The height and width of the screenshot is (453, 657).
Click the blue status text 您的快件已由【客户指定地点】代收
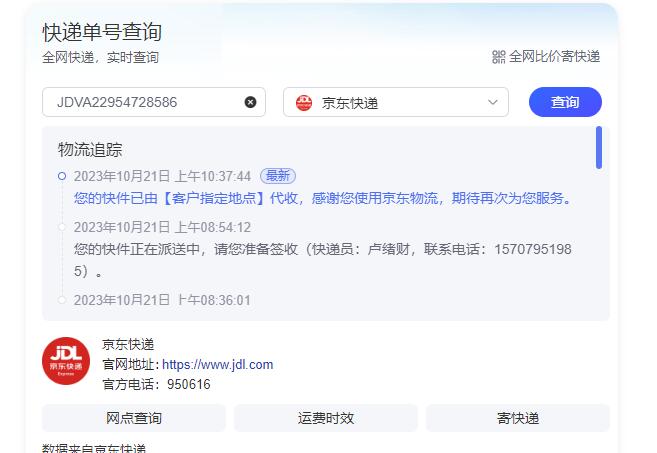coord(186,198)
